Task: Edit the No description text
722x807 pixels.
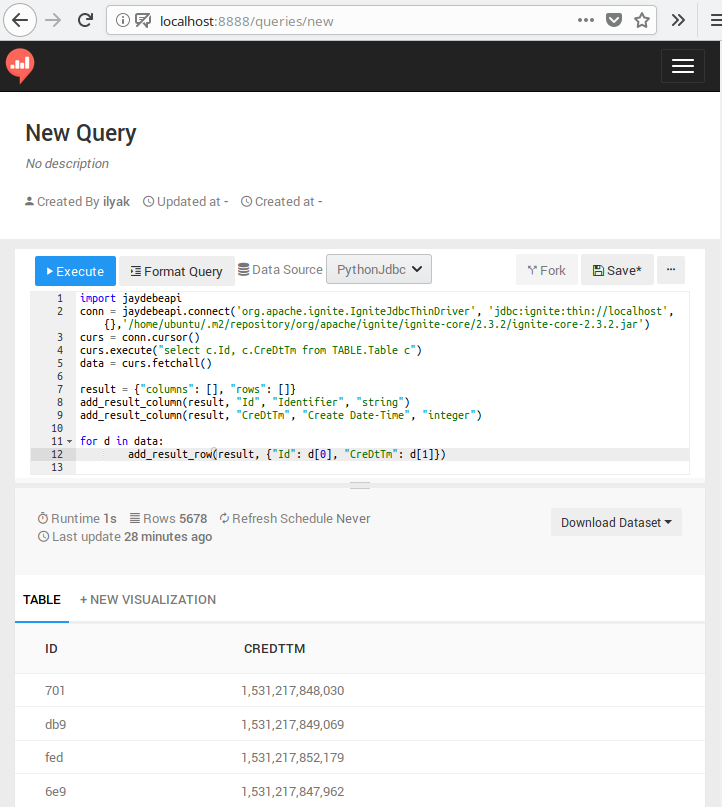Action: pyautogui.click(x=67, y=164)
